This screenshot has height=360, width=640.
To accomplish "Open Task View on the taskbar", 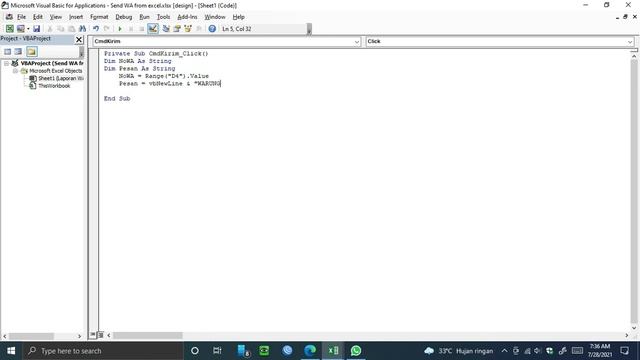I will point(217,351).
